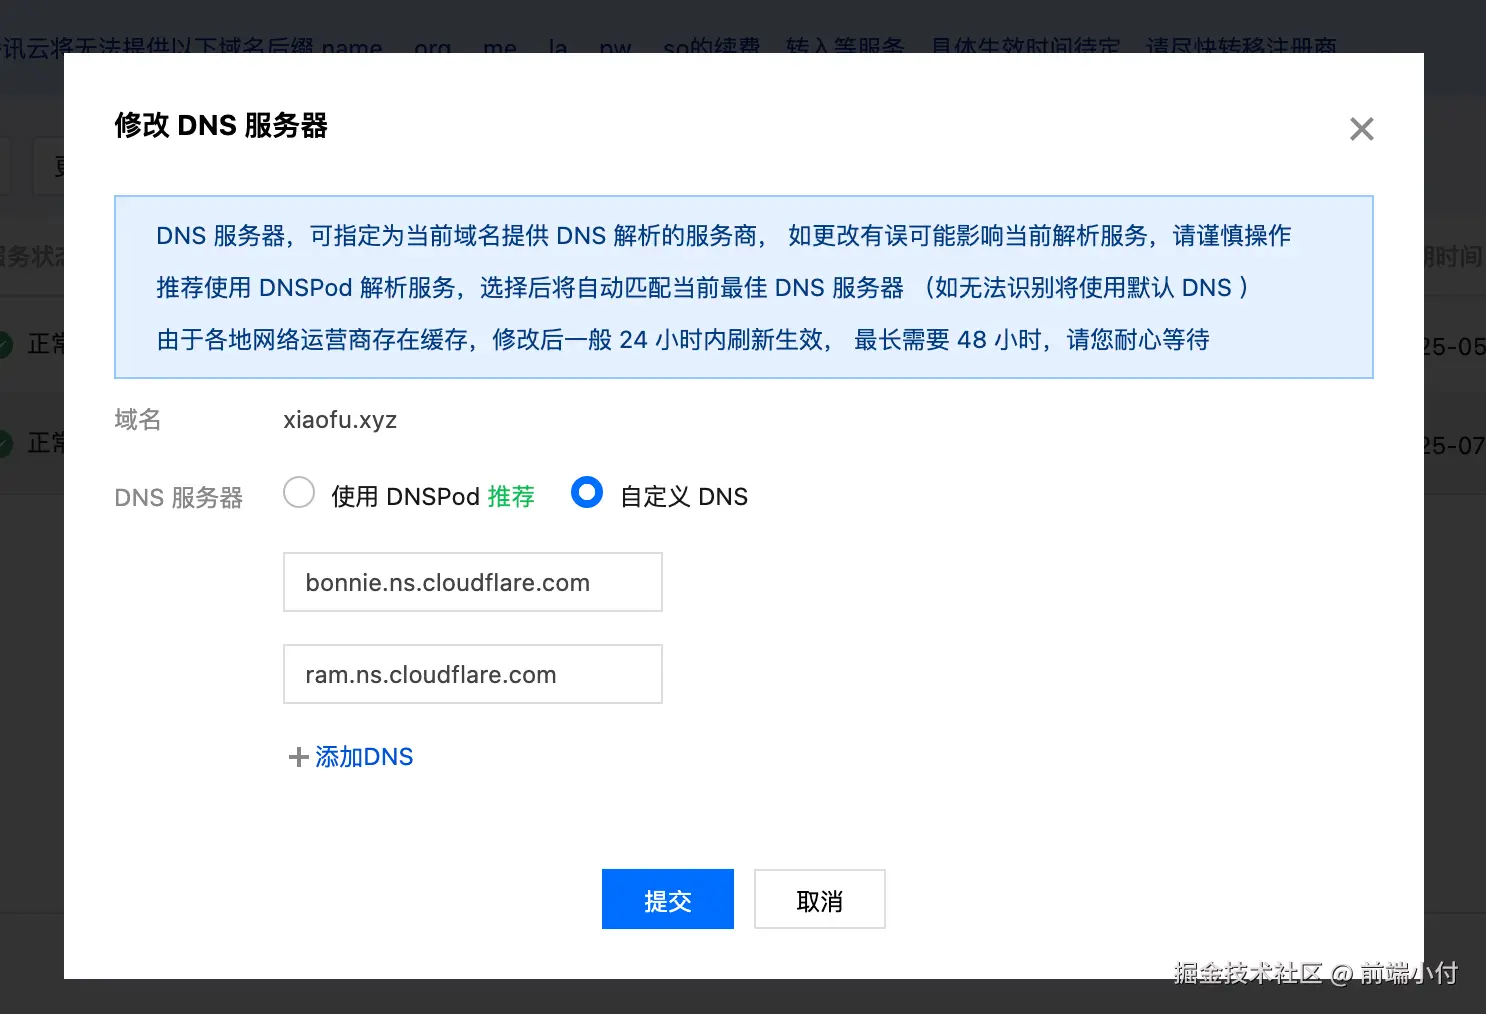1486x1014 pixels.
Task: Click the plus icon beside 添加DNS
Action: click(298, 758)
